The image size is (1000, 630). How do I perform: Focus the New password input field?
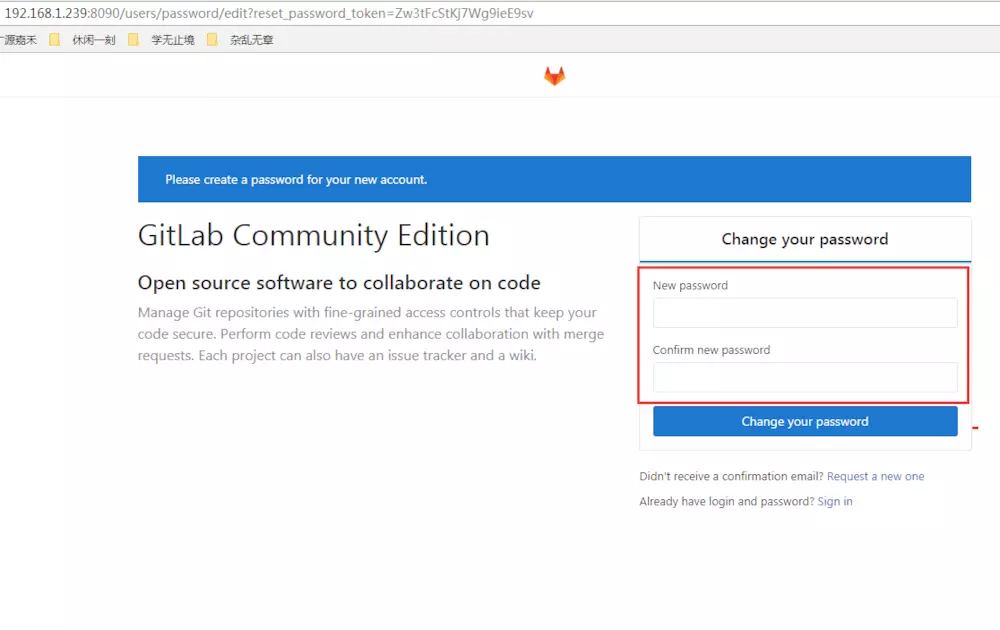(804, 313)
